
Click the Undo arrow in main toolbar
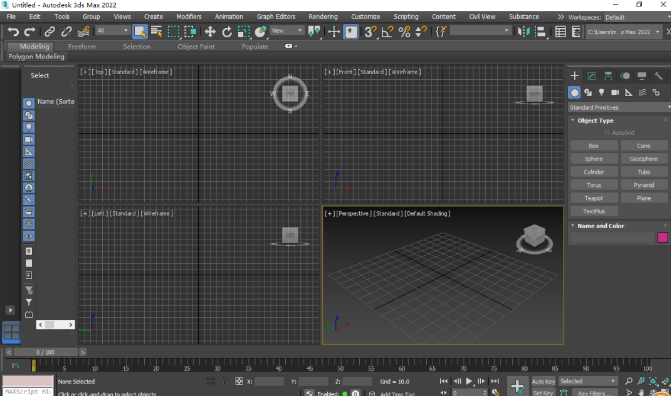coord(13,32)
